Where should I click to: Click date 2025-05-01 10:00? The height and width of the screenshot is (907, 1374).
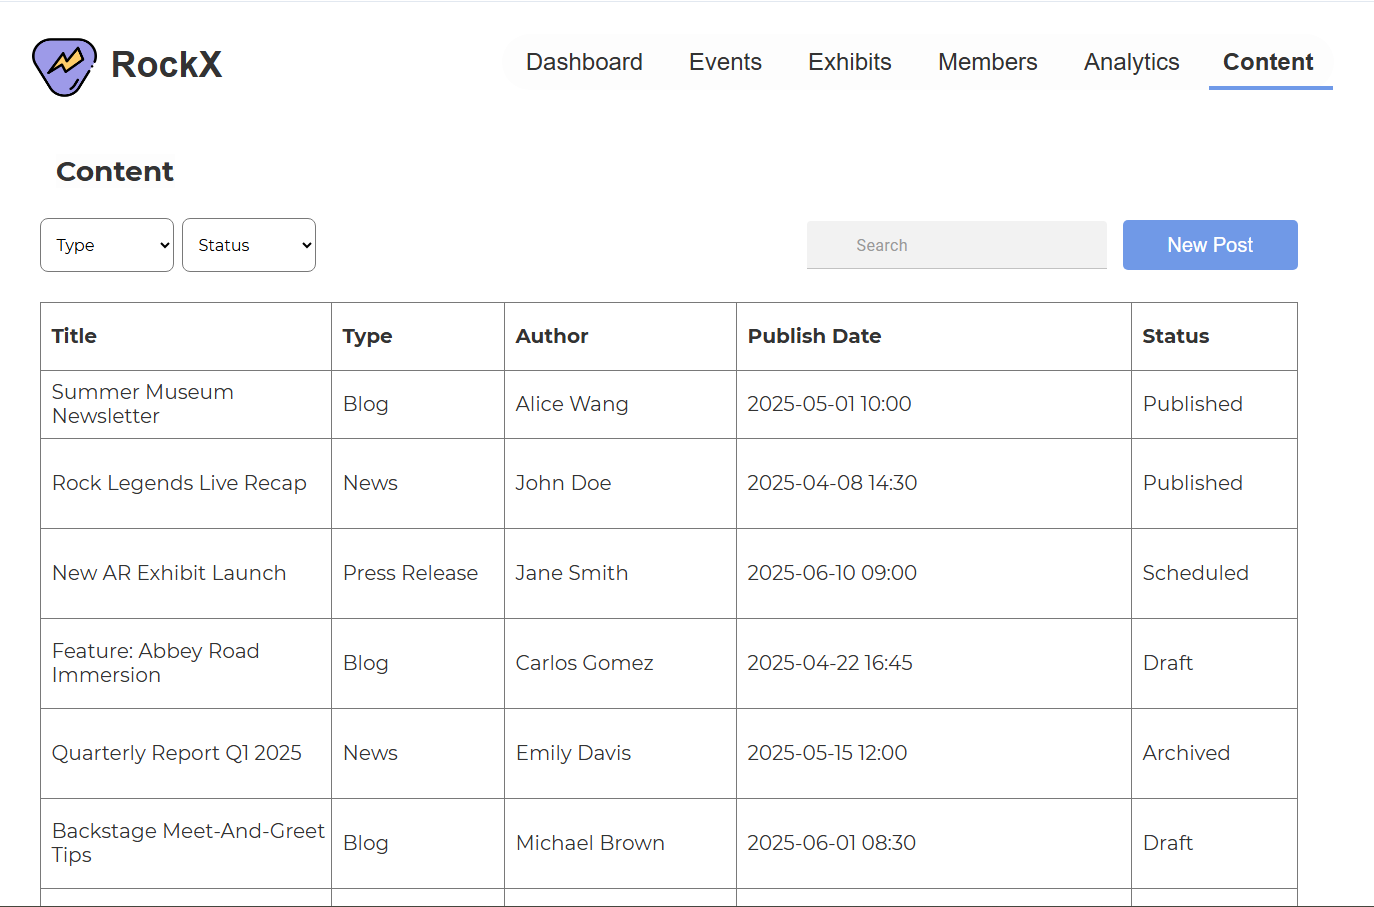pos(829,404)
